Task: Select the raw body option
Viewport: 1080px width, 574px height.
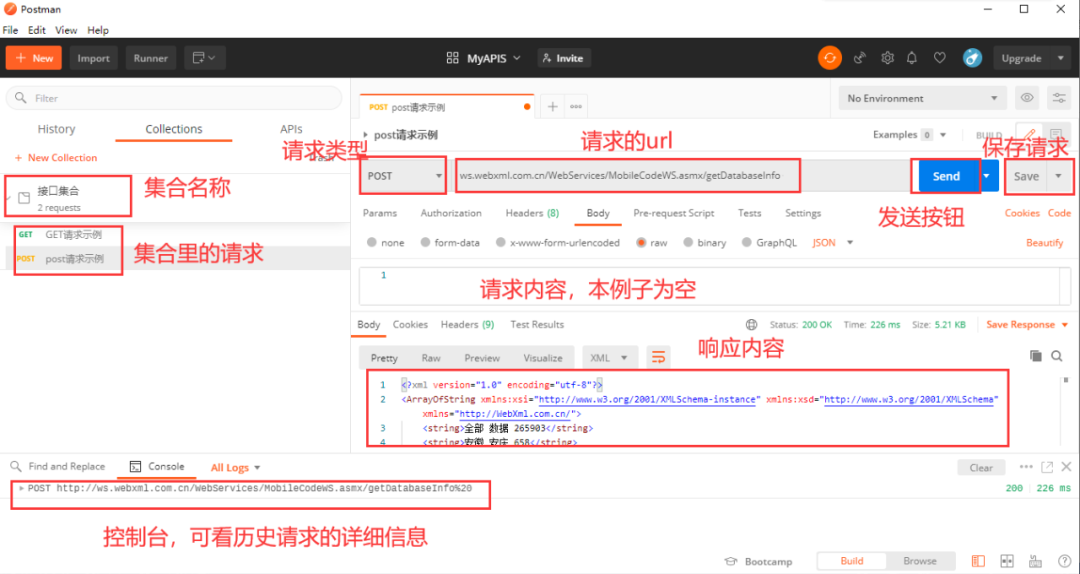Action: point(641,243)
